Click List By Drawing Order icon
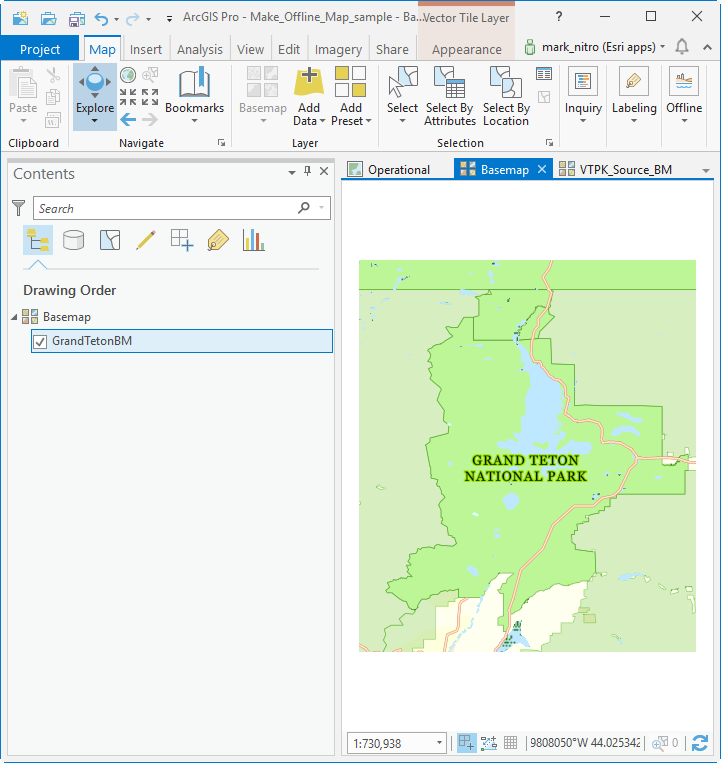The image size is (721, 763). tap(37, 240)
